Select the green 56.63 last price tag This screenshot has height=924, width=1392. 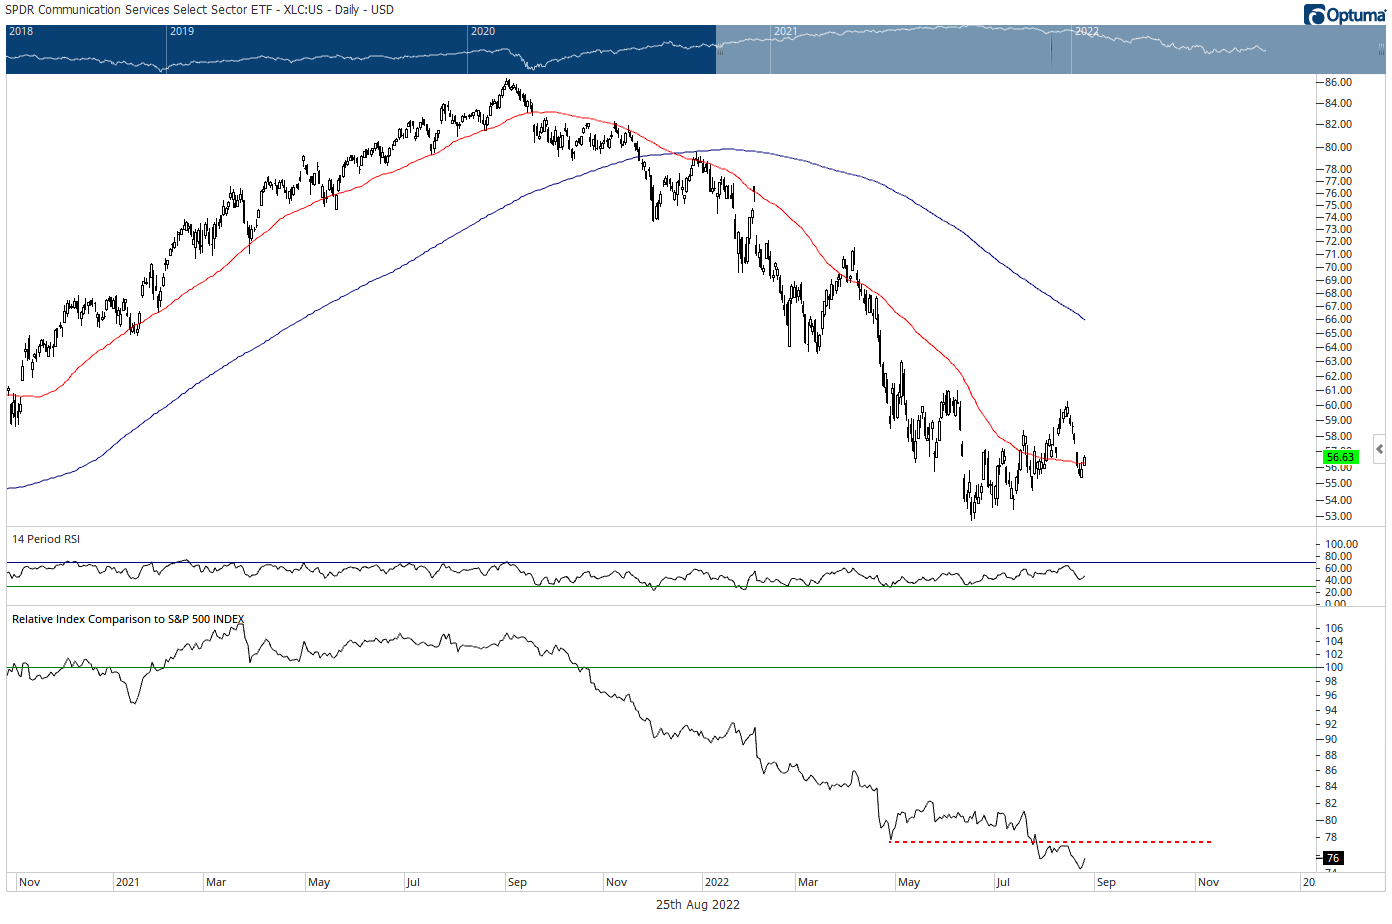(1340, 457)
